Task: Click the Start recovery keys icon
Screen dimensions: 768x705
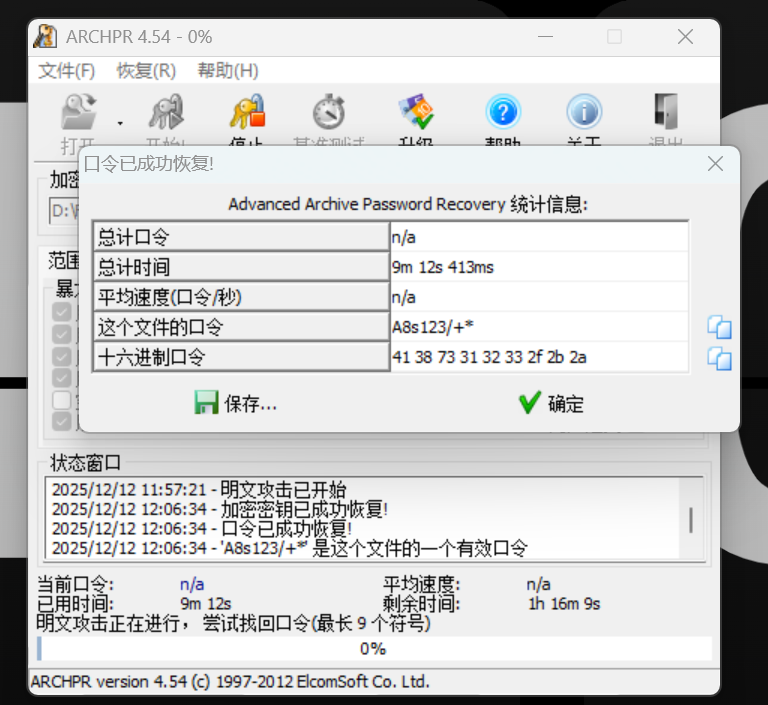Action: tap(166, 112)
